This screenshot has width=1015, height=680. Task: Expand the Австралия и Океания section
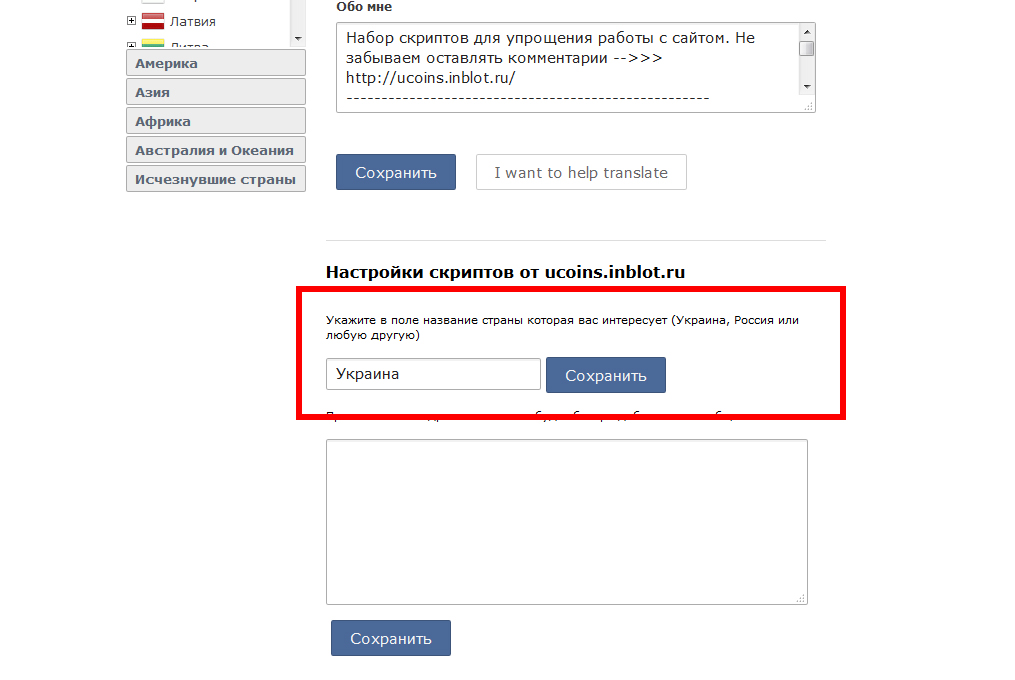215,150
